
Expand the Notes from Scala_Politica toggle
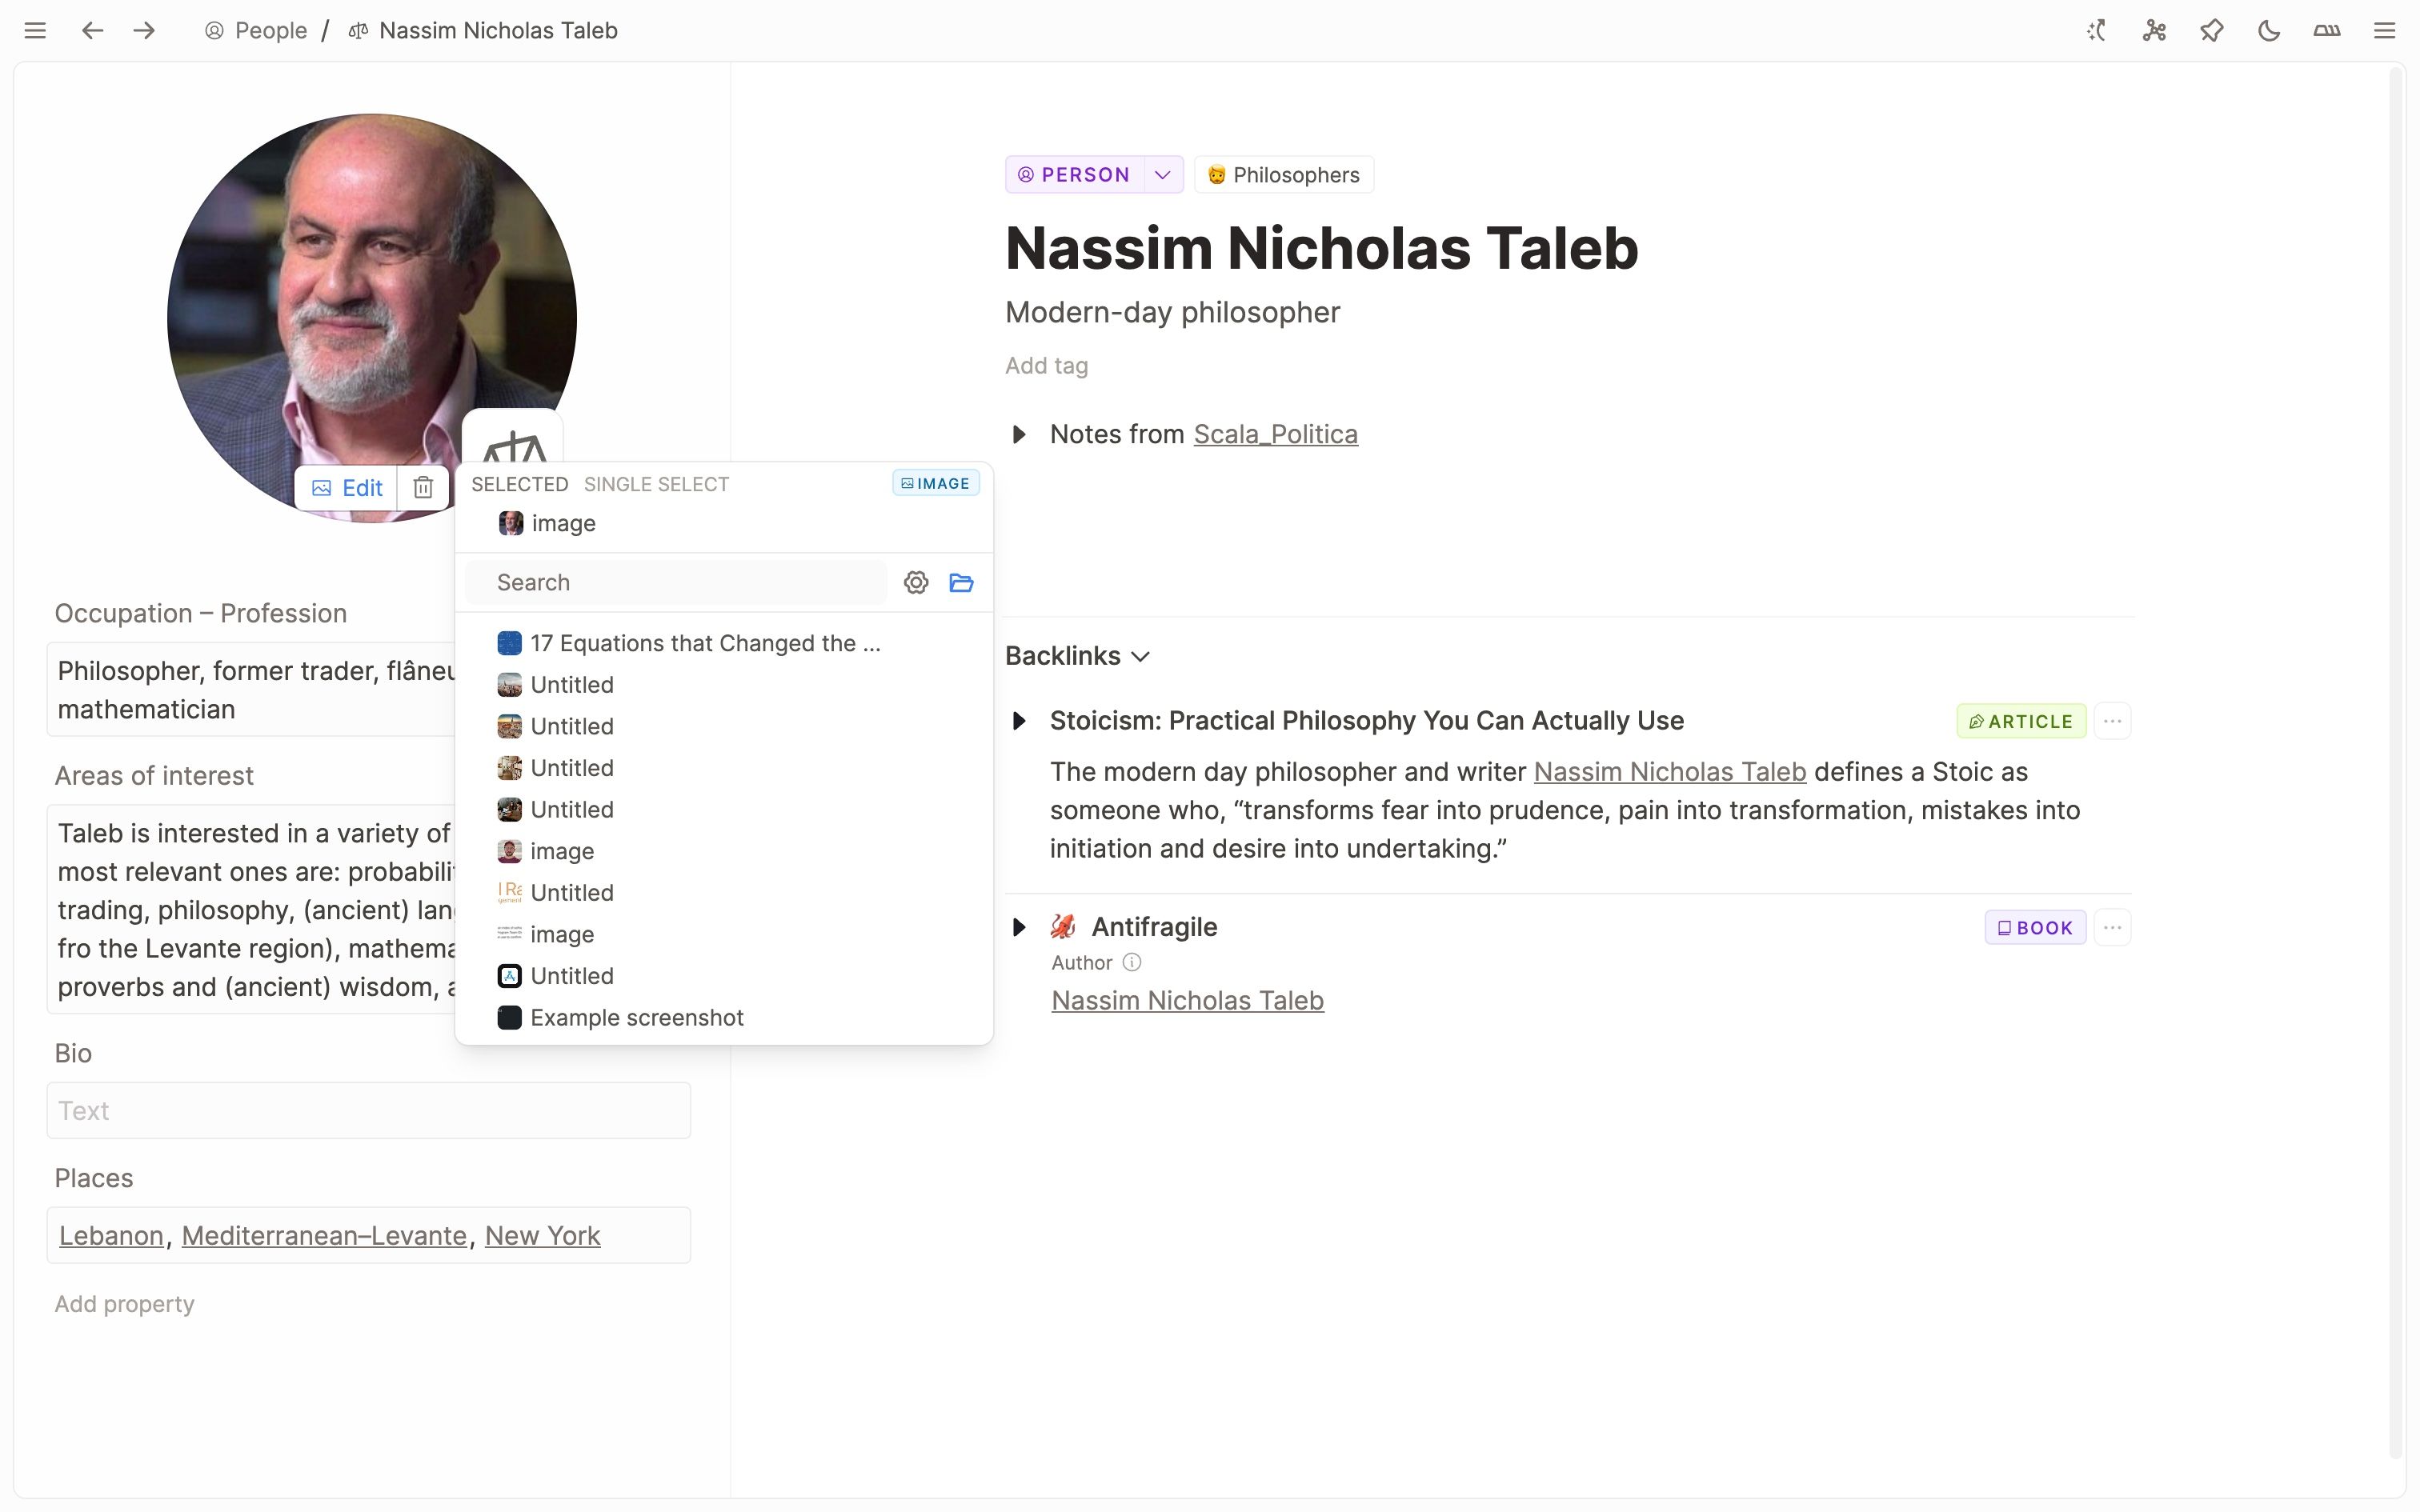coord(1019,434)
